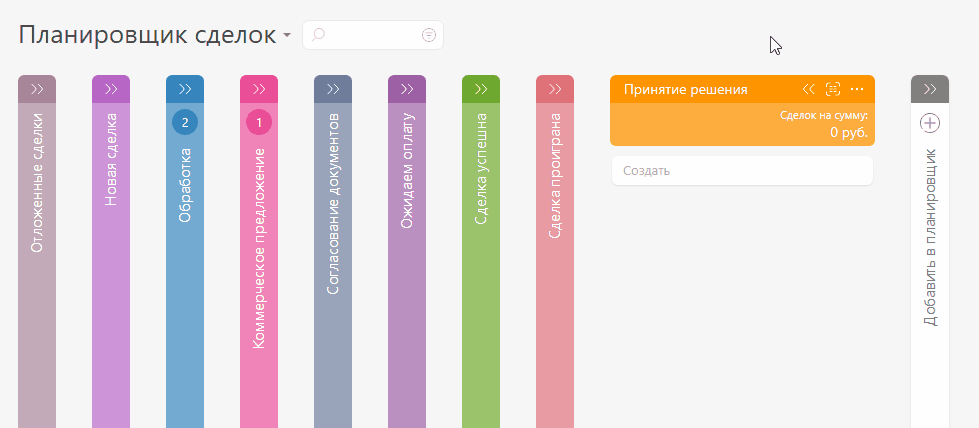Open the three-dots menu of Принятие решения
The image size is (979, 428).
[857, 89]
